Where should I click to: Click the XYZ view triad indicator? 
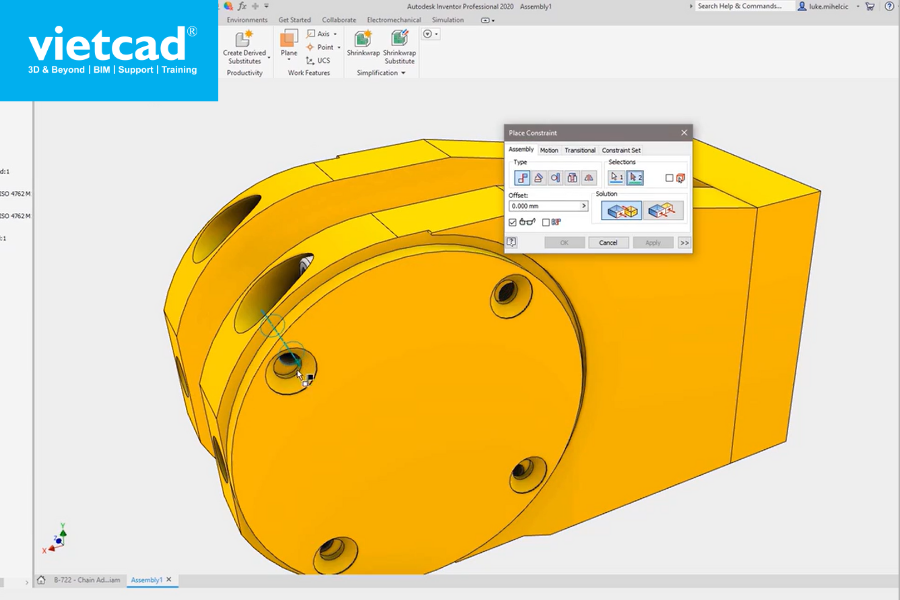click(55, 539)
